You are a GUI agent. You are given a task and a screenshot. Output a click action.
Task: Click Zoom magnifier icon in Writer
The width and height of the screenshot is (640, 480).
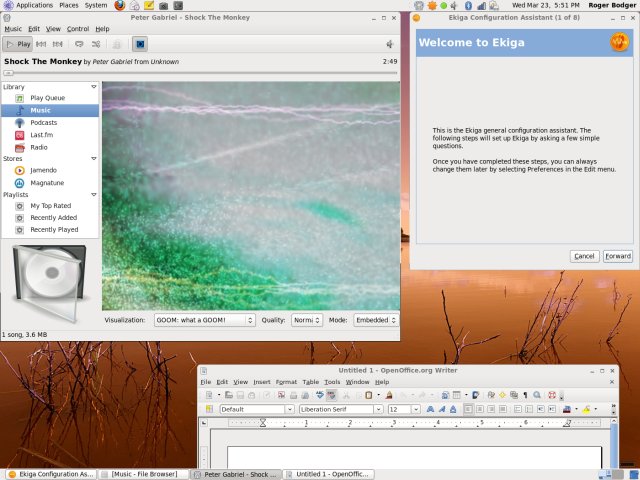tap(537, 395)
